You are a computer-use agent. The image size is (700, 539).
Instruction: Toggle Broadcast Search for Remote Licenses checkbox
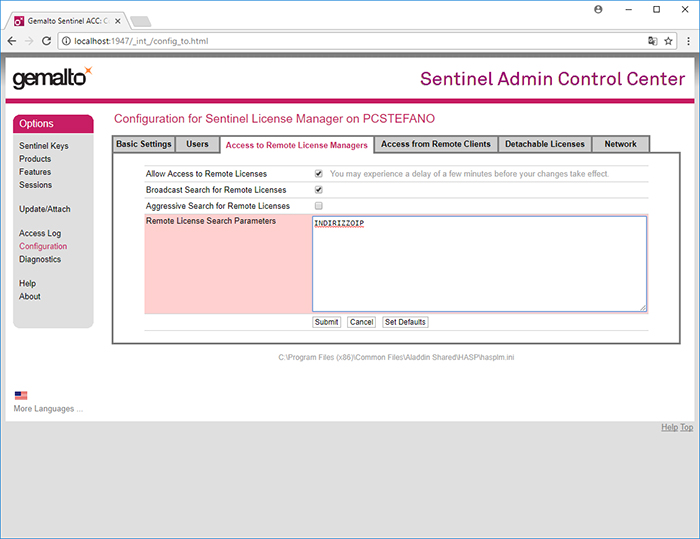[319, 190]
